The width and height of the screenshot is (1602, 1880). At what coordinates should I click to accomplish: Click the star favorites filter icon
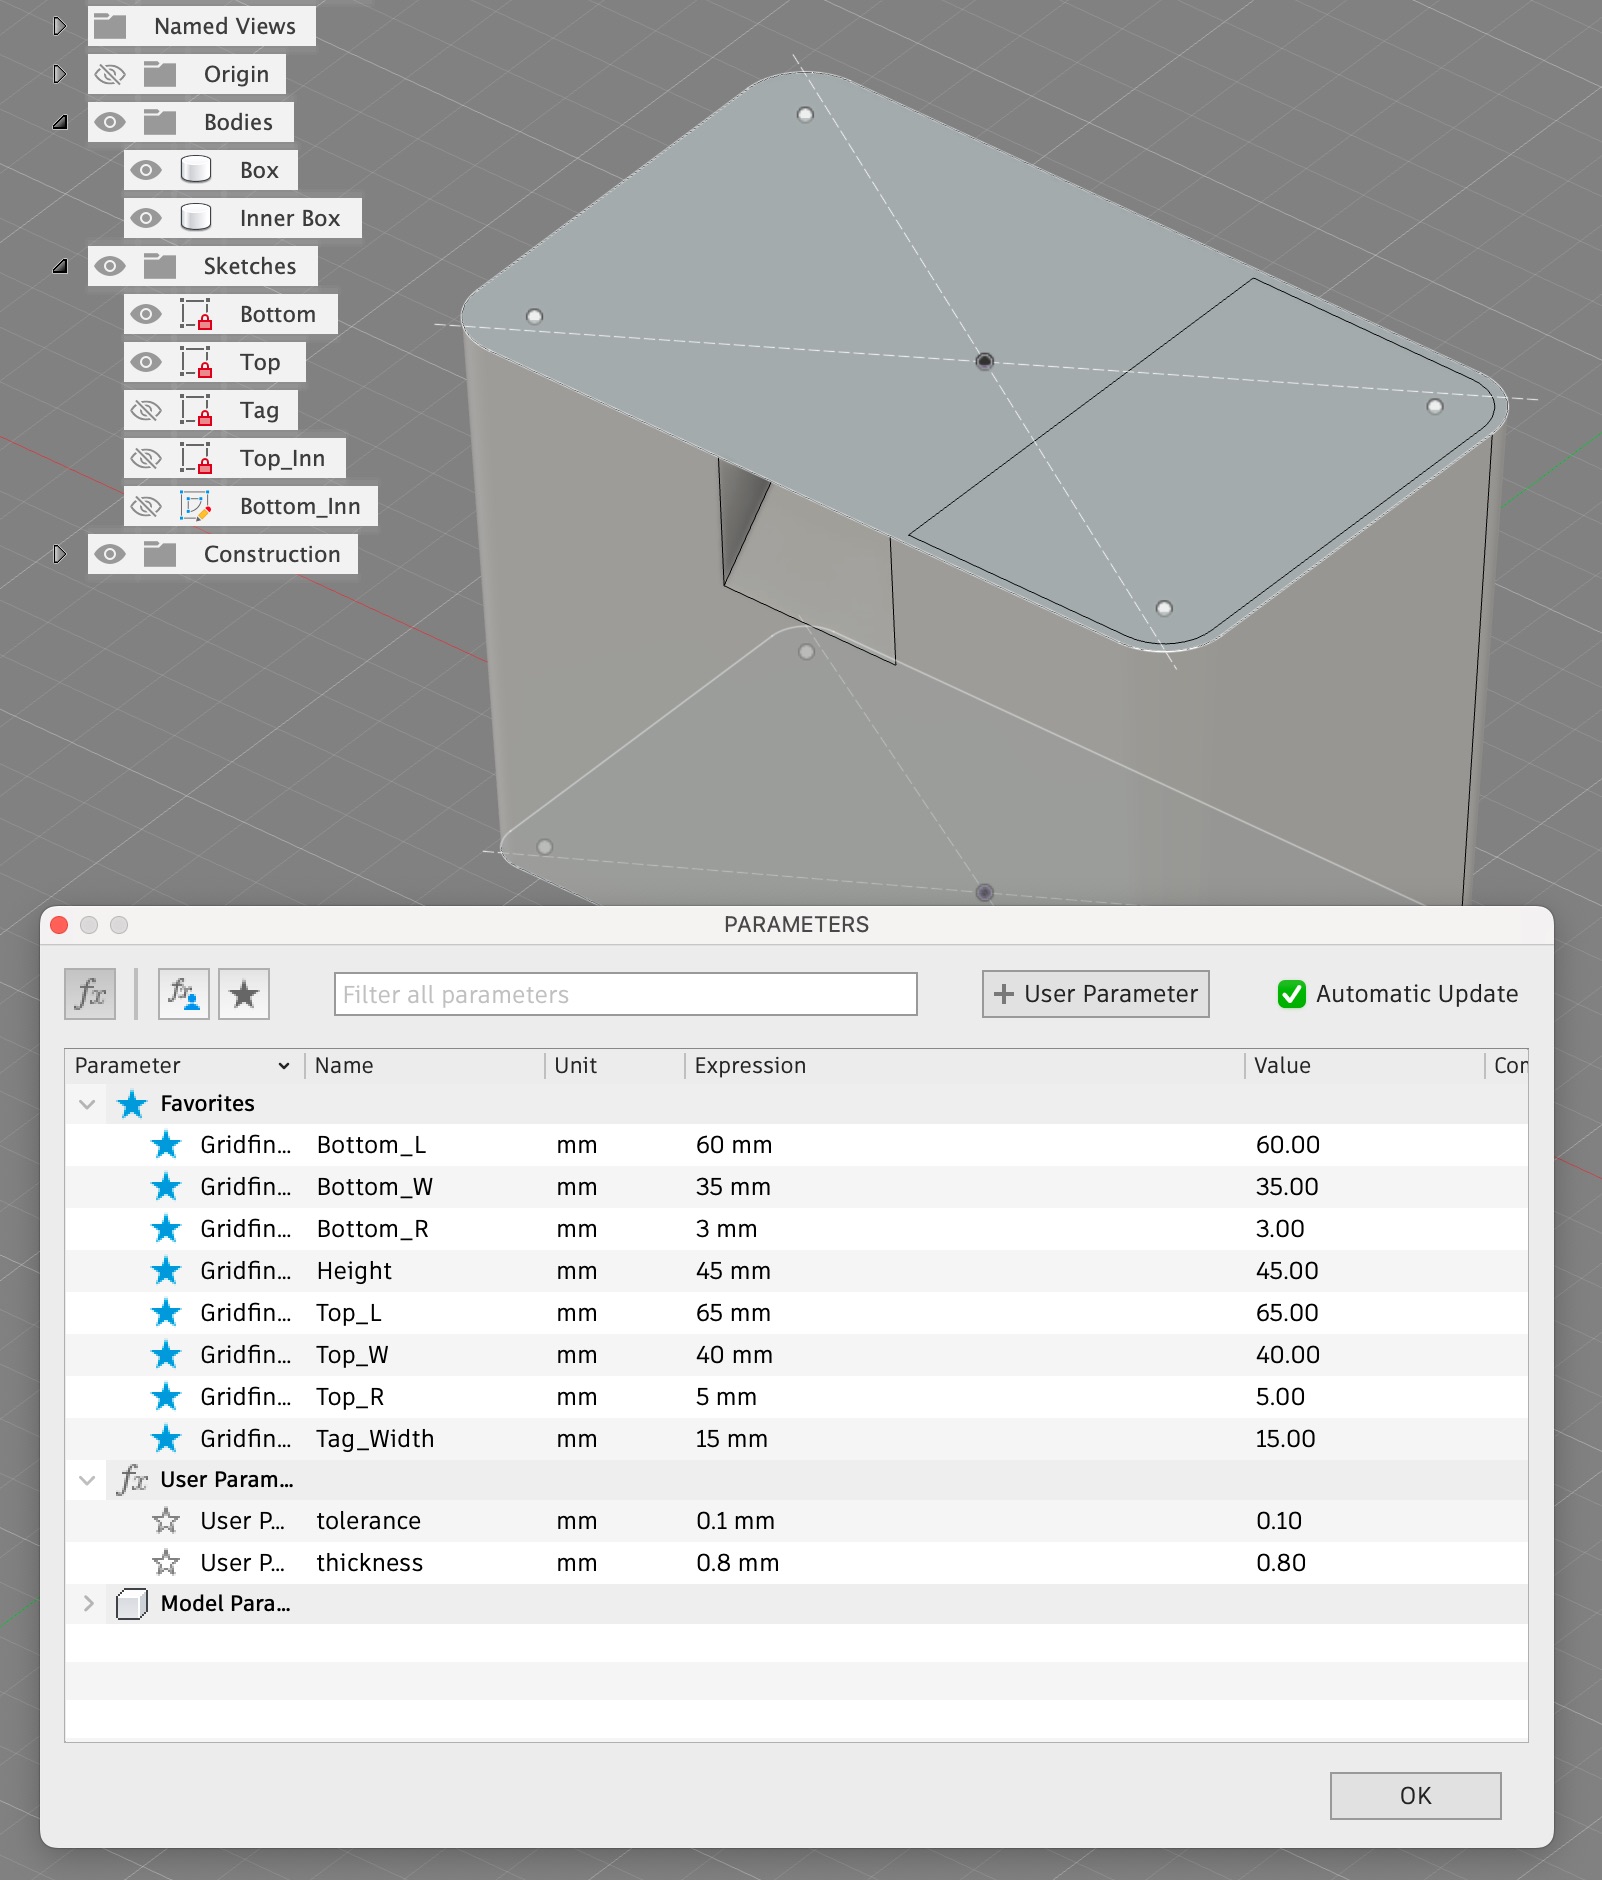(x=245, y=994)
